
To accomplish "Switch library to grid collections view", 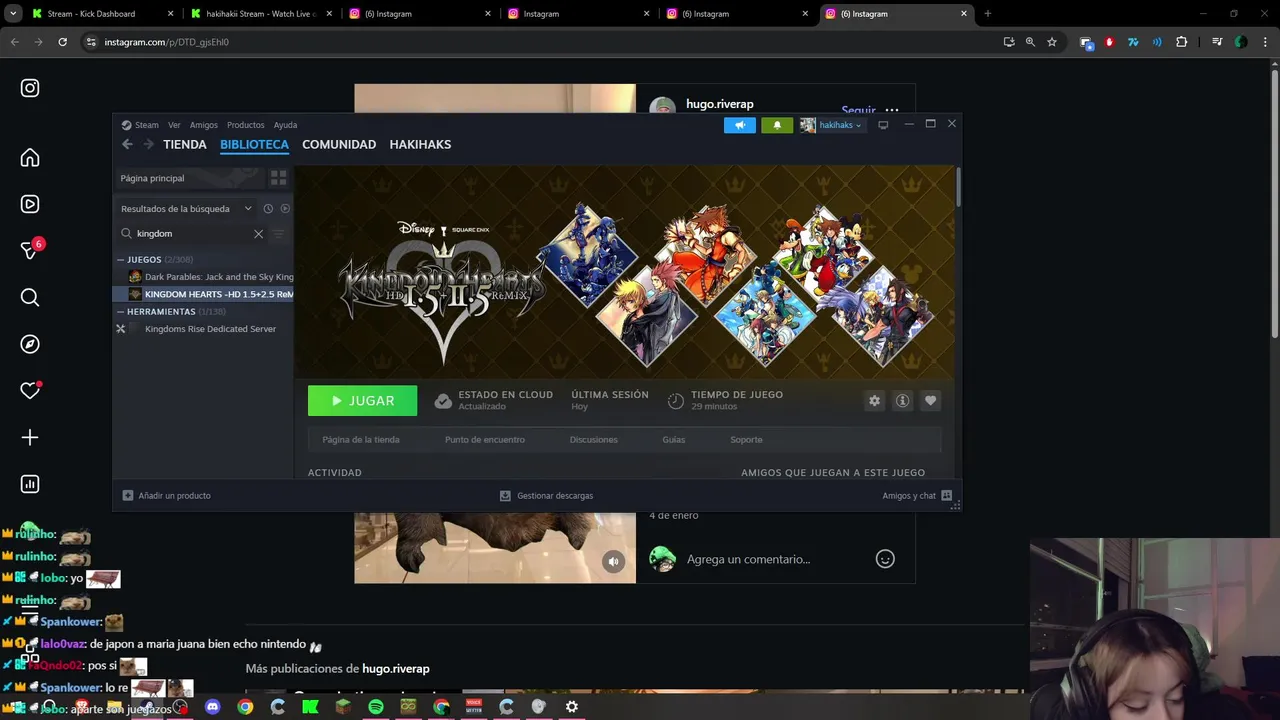I will point(278,178).
